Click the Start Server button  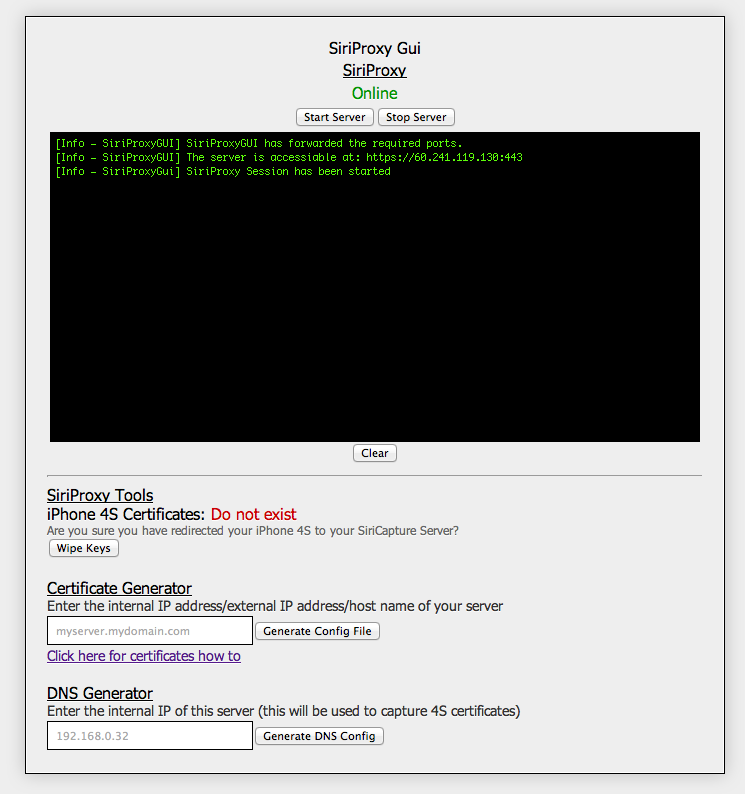click(x=335, y=117)
